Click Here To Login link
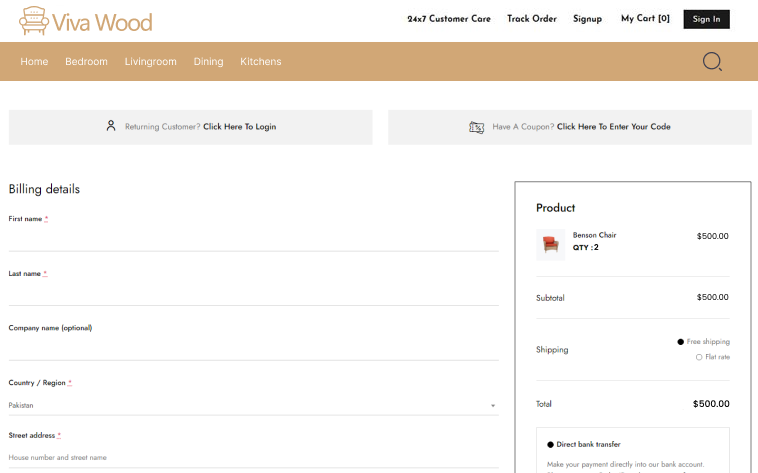The image size is (758, 473). [239, 127]
